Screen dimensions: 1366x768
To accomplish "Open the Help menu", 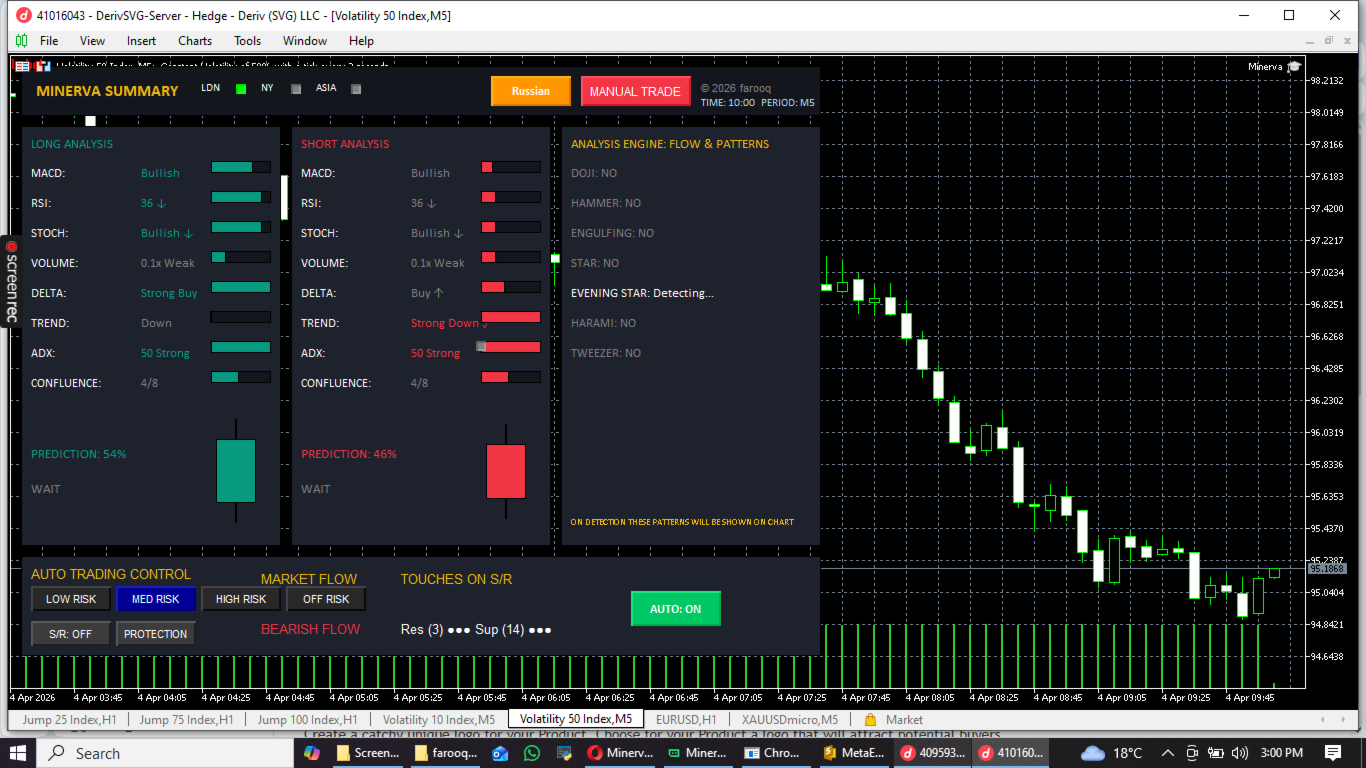I will [x=361, y=41].
